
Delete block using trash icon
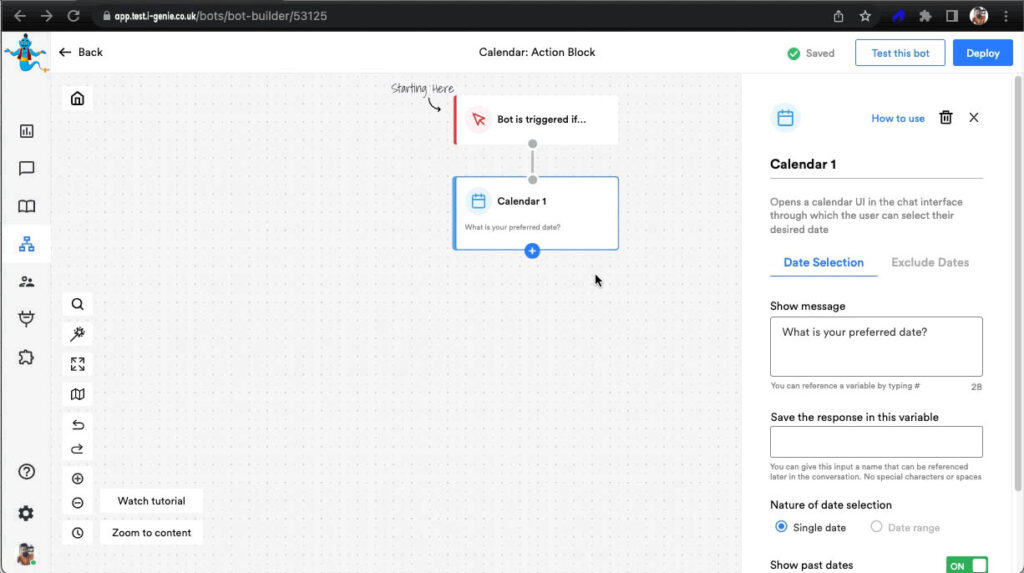coord(945,118)
